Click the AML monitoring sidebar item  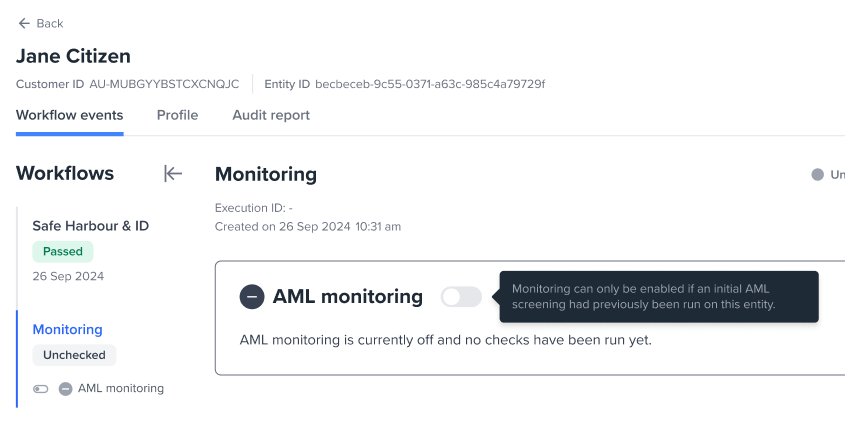coord(120,388)
